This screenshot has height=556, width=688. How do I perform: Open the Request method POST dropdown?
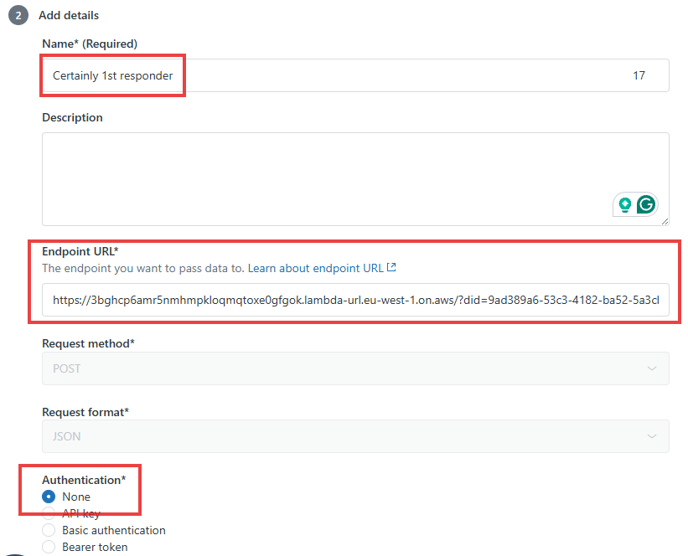point(355,368)
